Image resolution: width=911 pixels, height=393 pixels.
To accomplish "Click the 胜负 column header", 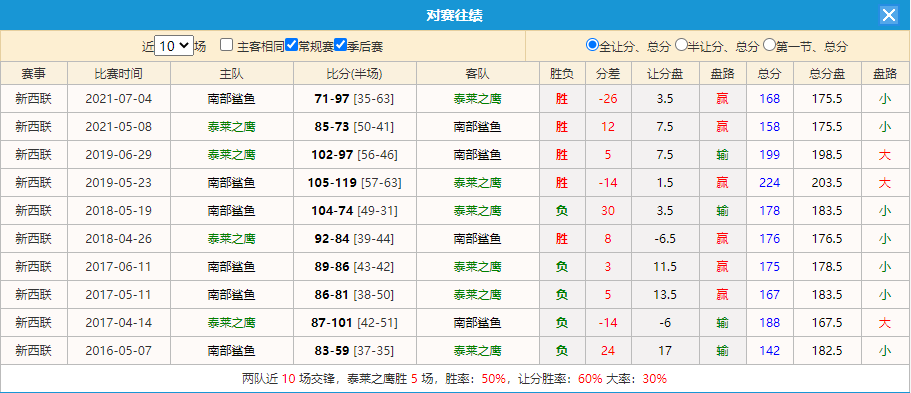I will [562, 73].
